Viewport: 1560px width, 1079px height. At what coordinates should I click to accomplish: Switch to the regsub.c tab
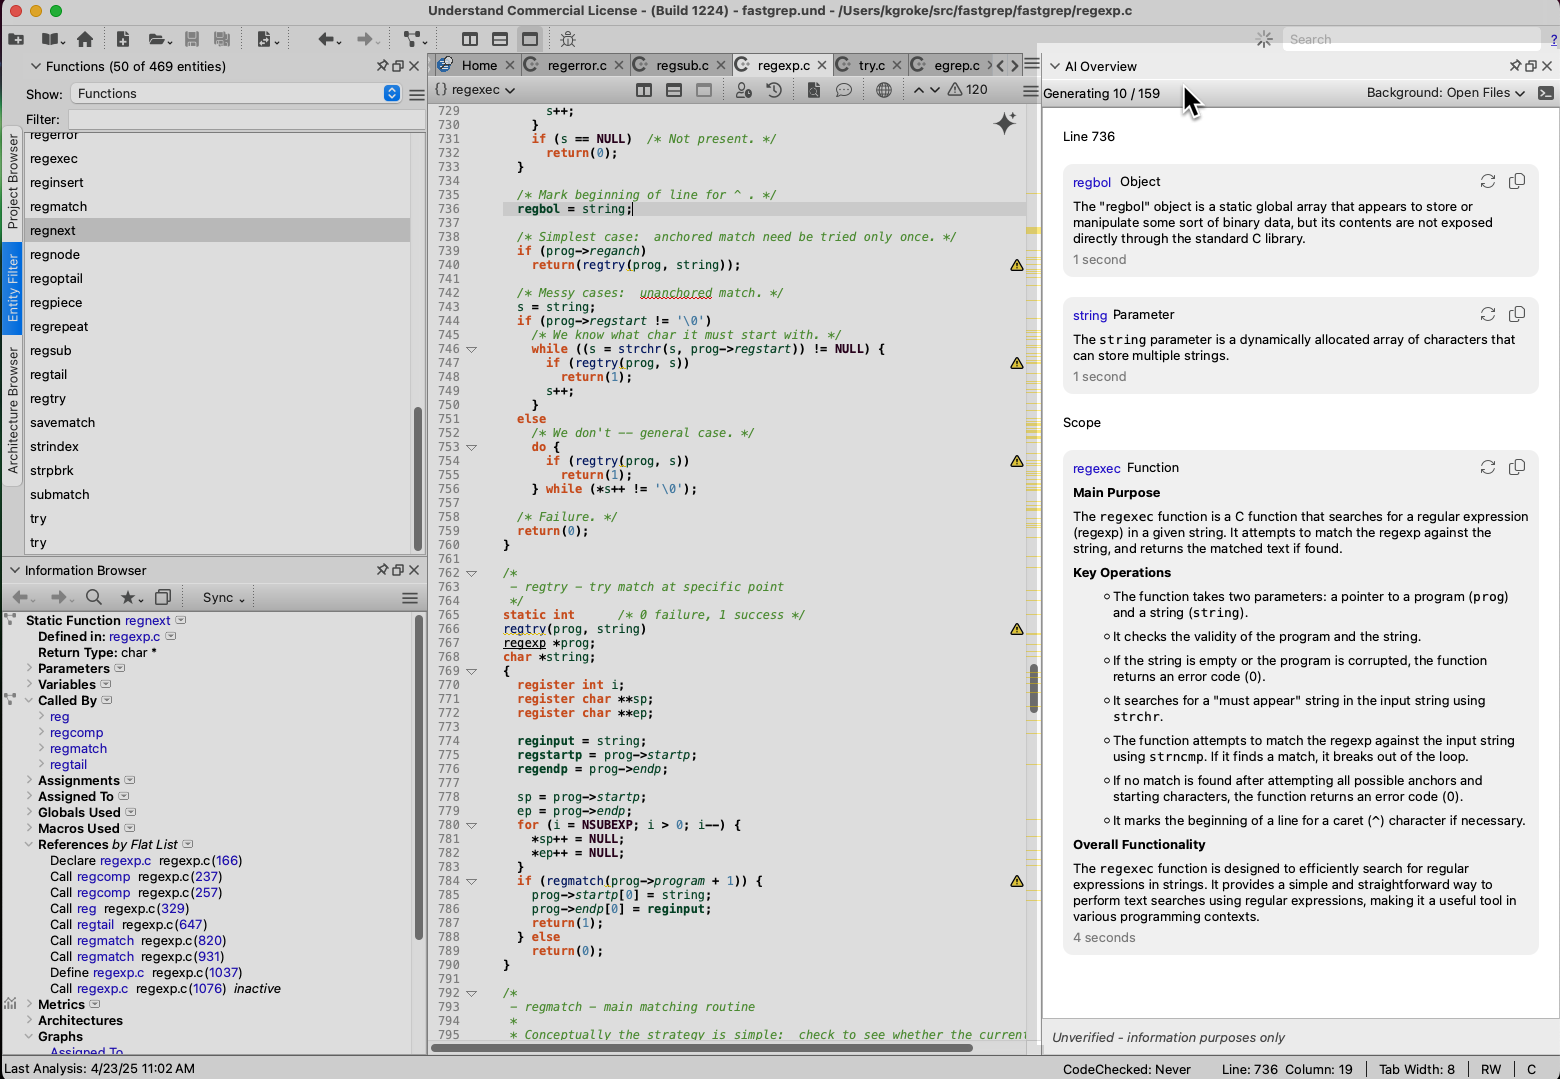click(682, 65)
